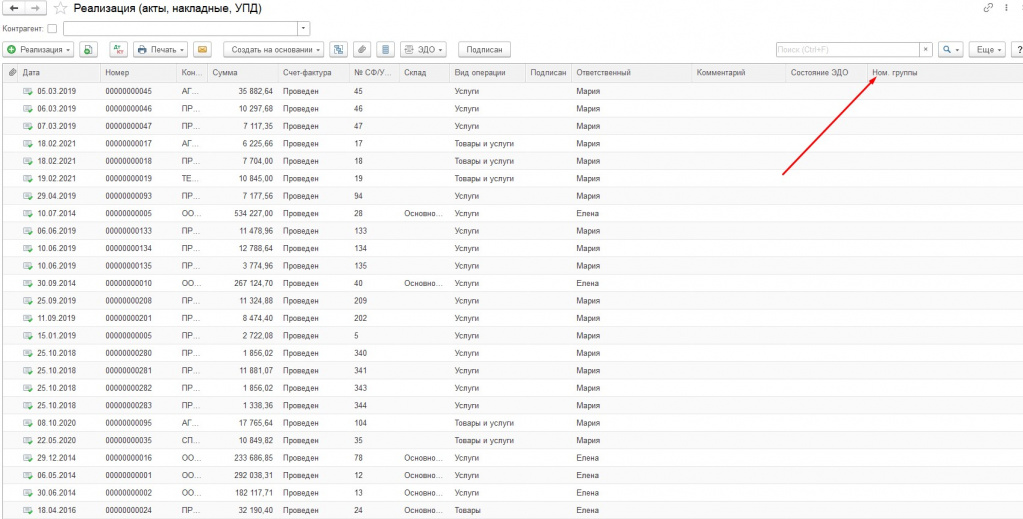The width and height of the screenshot is (1023, 519).
Task: Expand the Создать на основании dropdown
Action: tap(273, 50)
